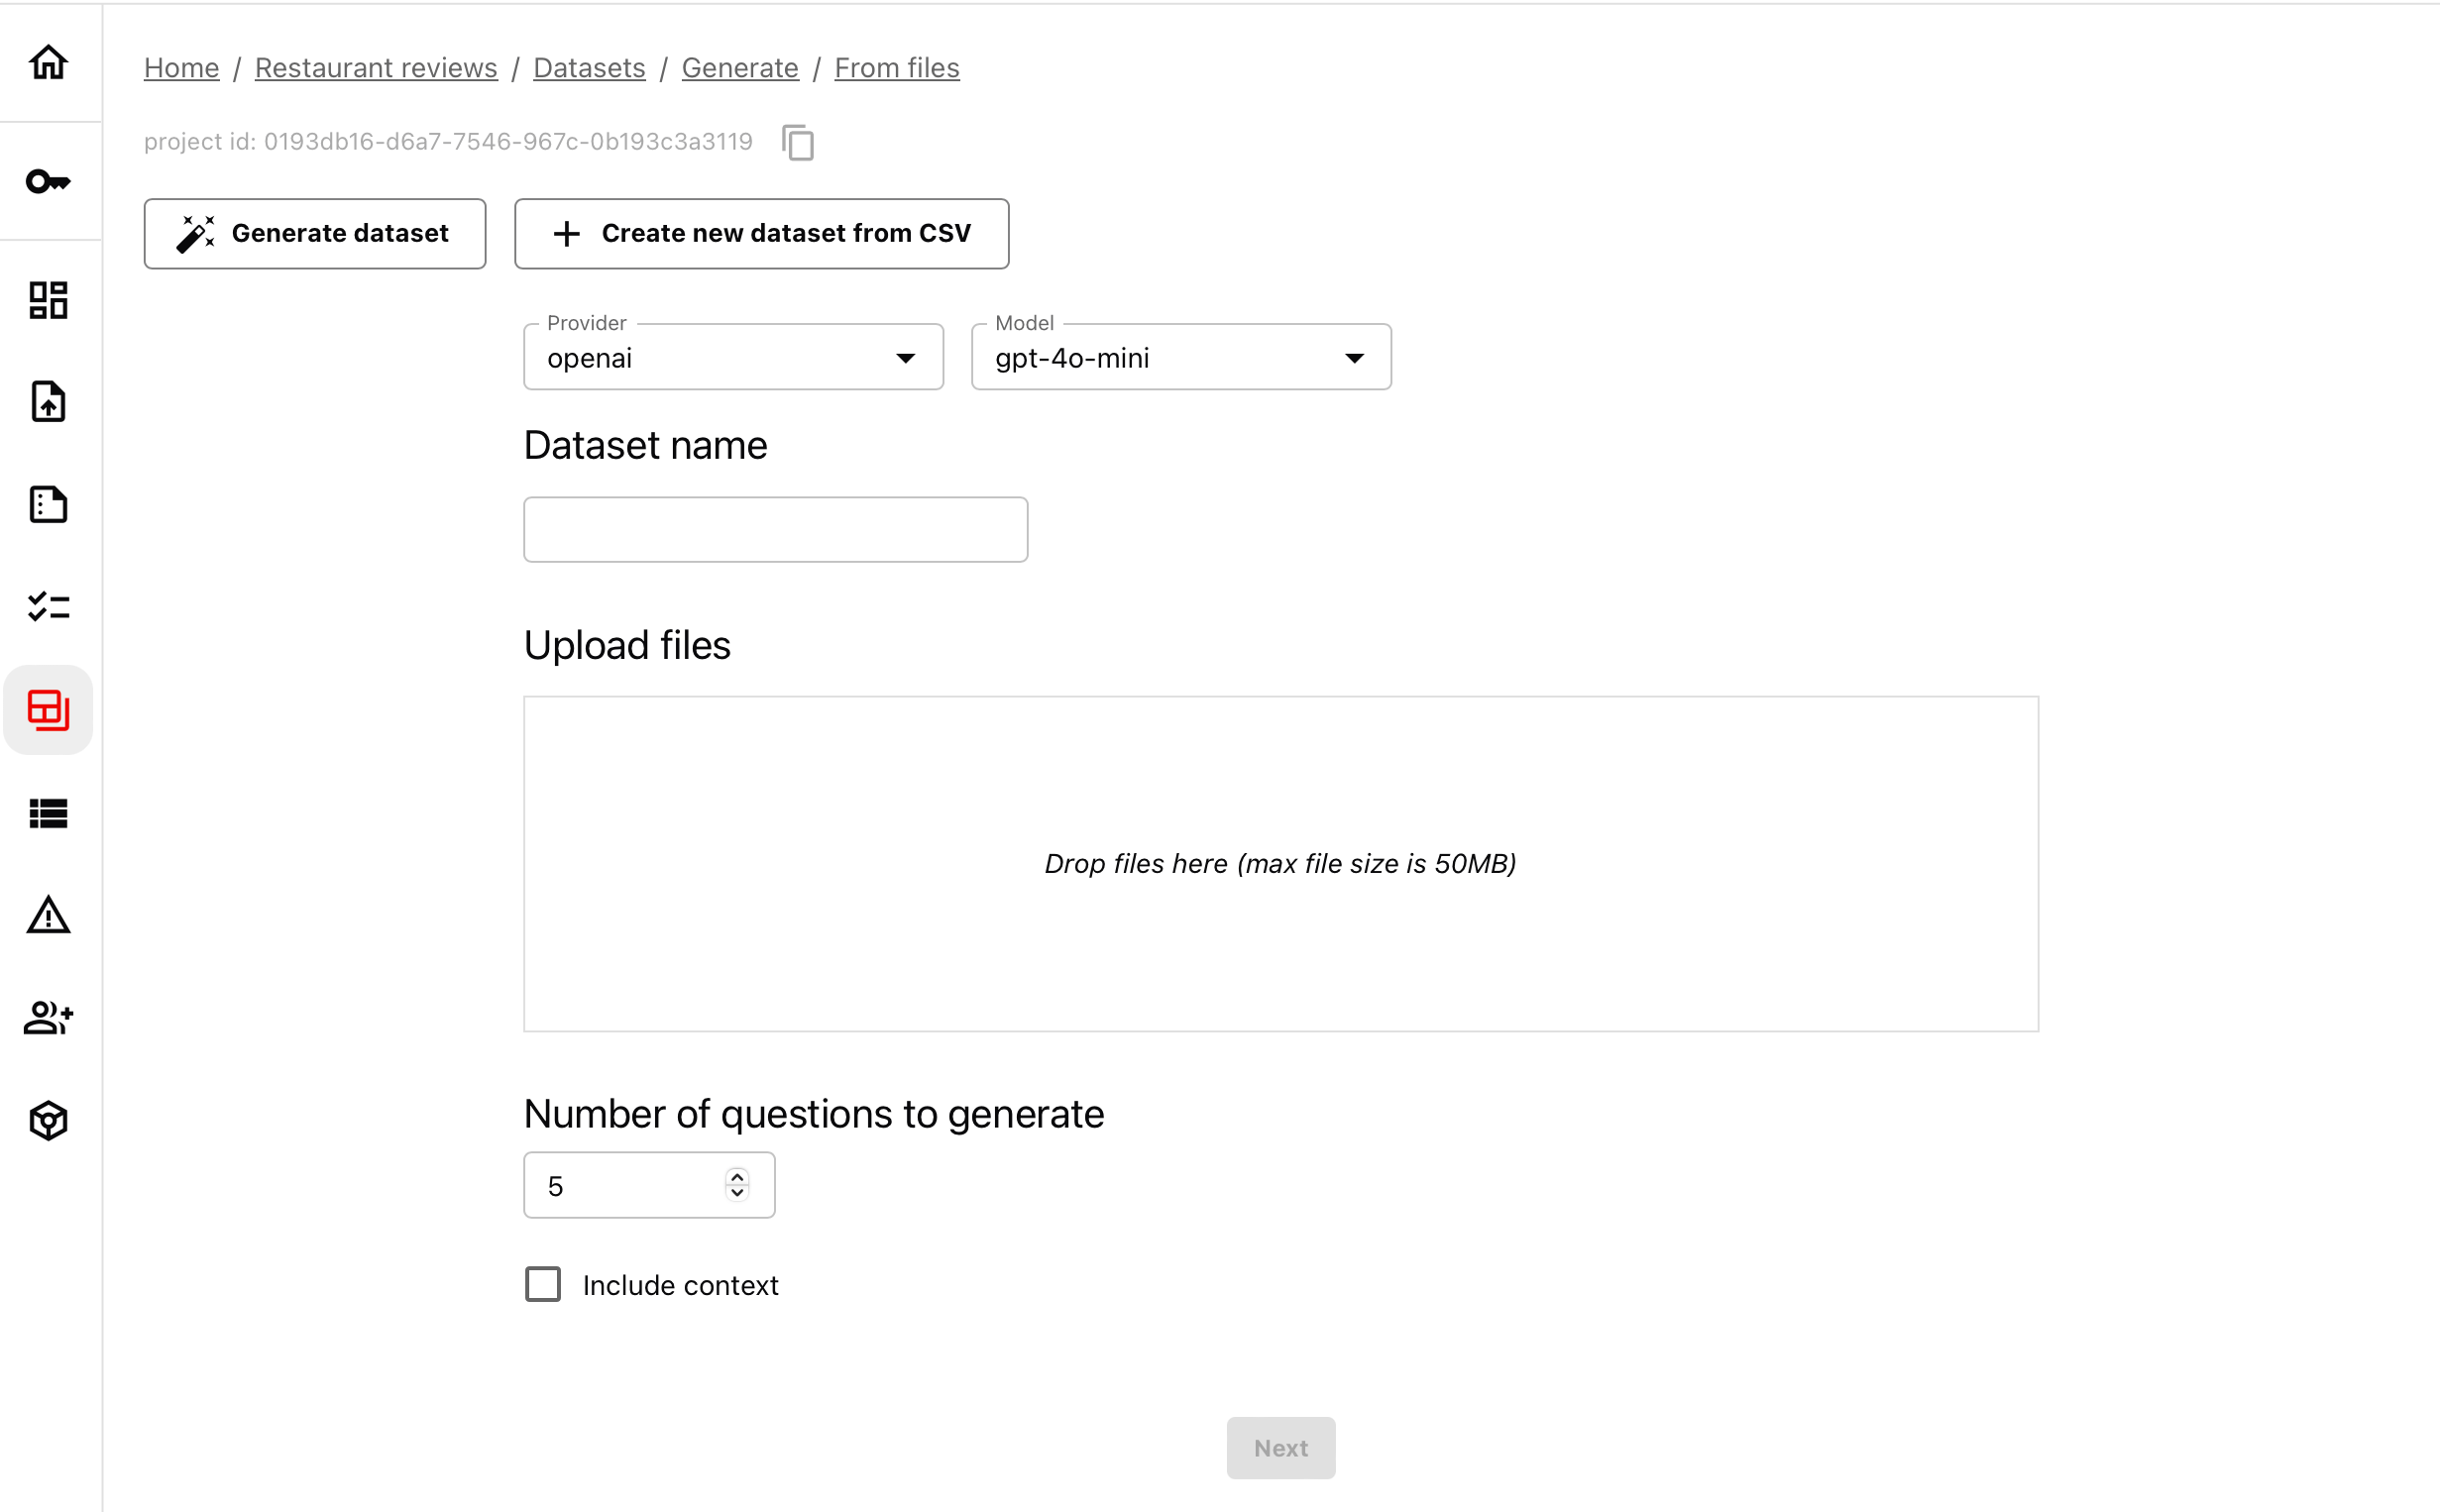
Task: Click the home icon in sidebar
Action: 48,63
